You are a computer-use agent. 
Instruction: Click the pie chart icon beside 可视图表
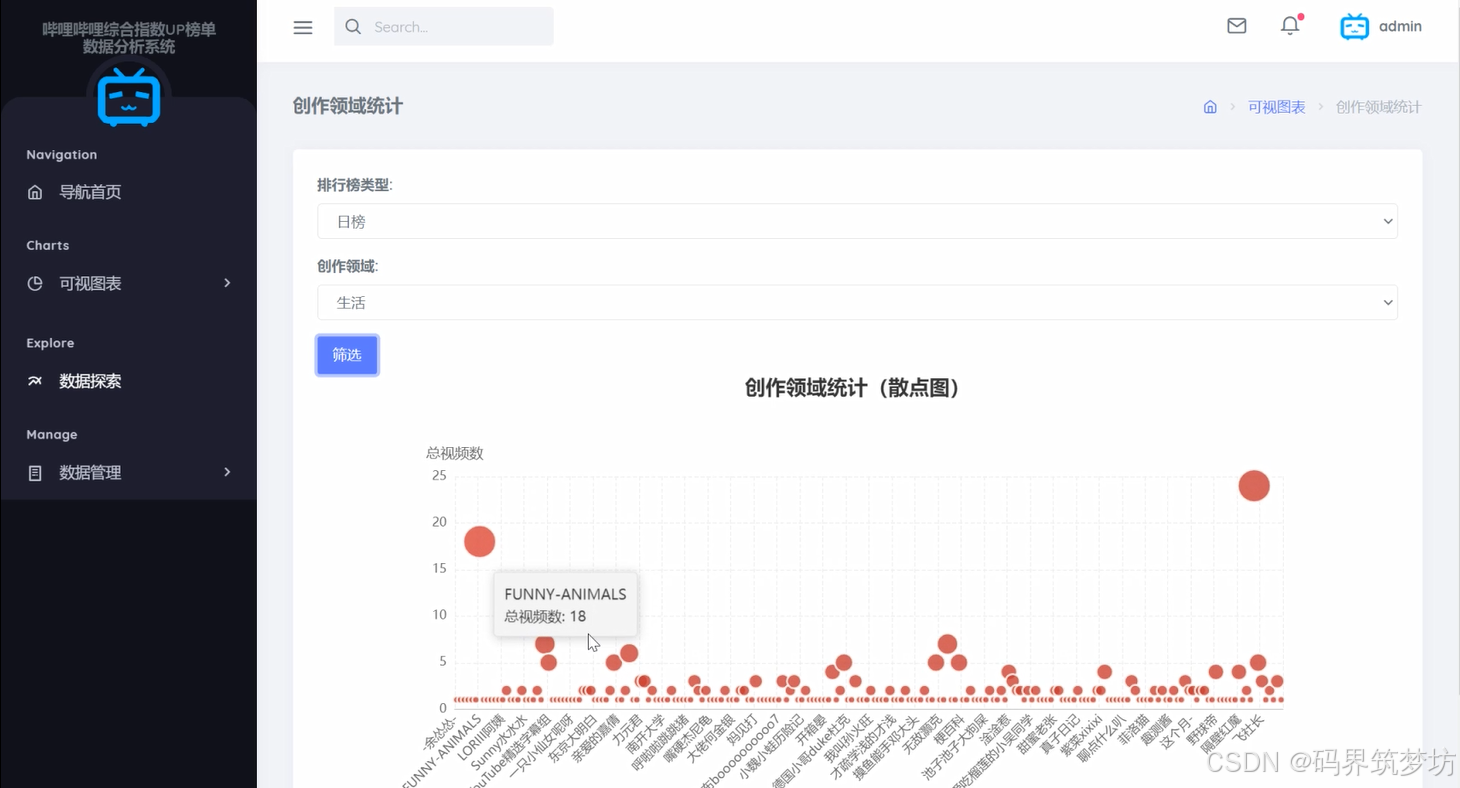click(x=35, y=283)
